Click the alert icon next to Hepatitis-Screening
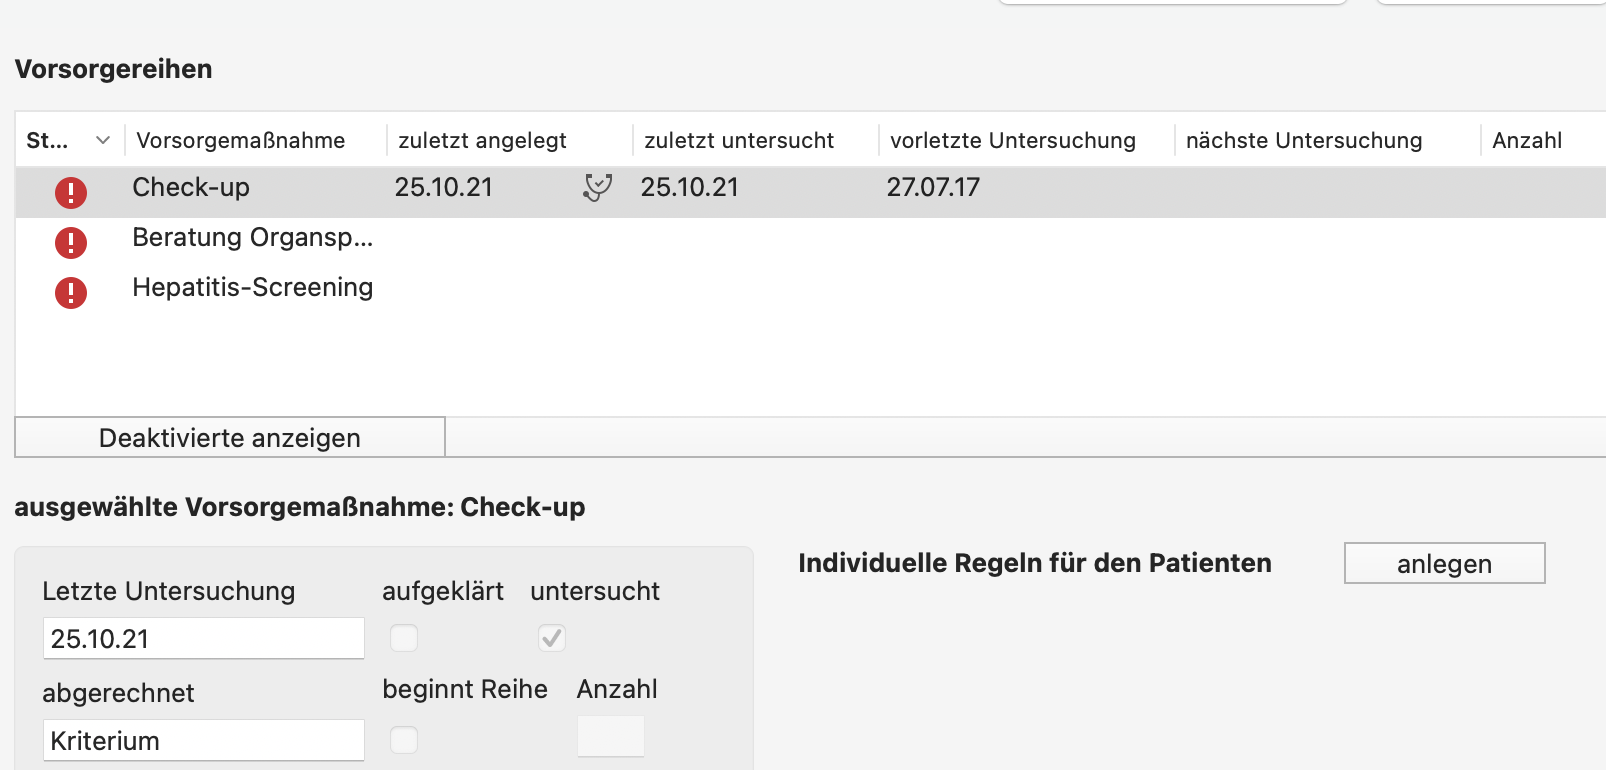 [70, 292]
